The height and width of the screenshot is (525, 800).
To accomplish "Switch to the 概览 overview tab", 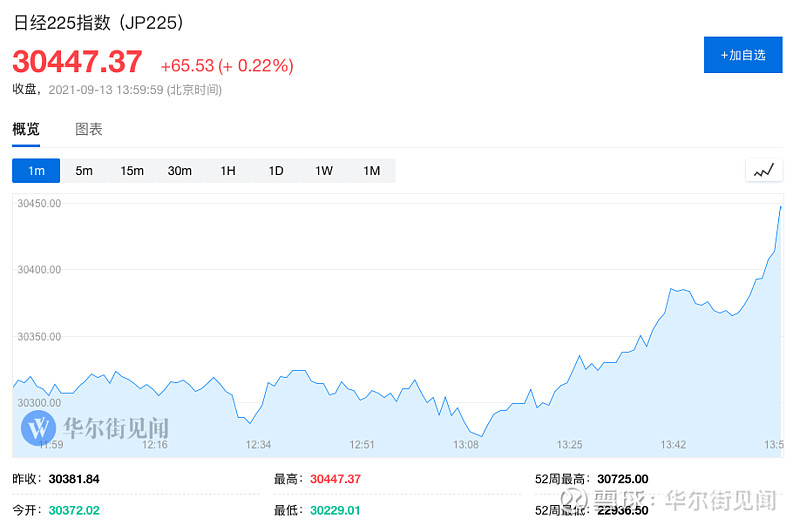I will [26, 129].
